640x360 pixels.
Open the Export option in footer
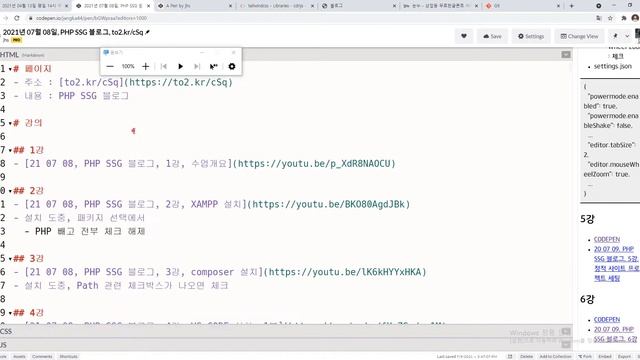coord(624,357)
